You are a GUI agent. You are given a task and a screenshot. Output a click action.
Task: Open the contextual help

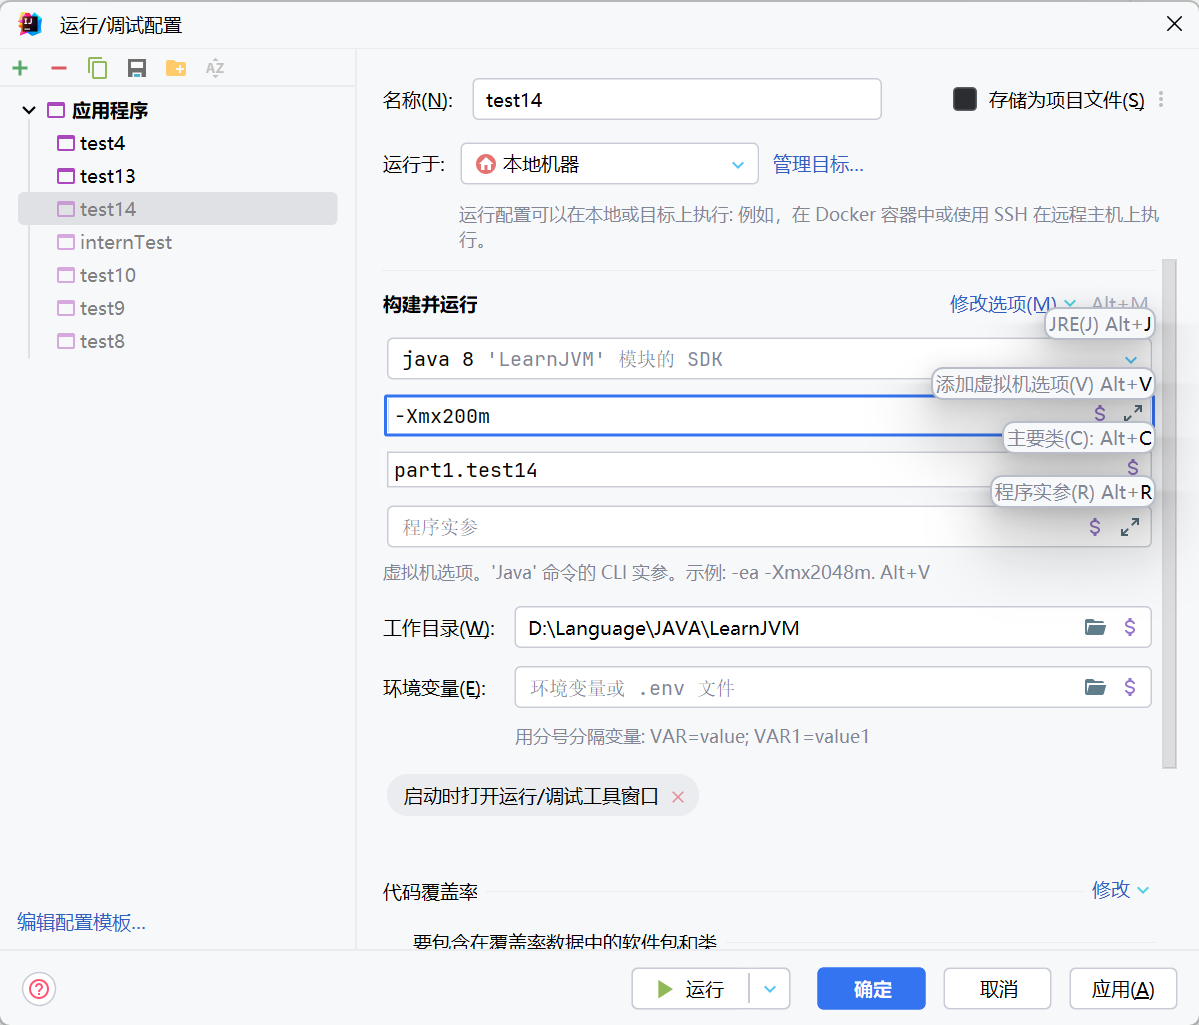point(38,989)
